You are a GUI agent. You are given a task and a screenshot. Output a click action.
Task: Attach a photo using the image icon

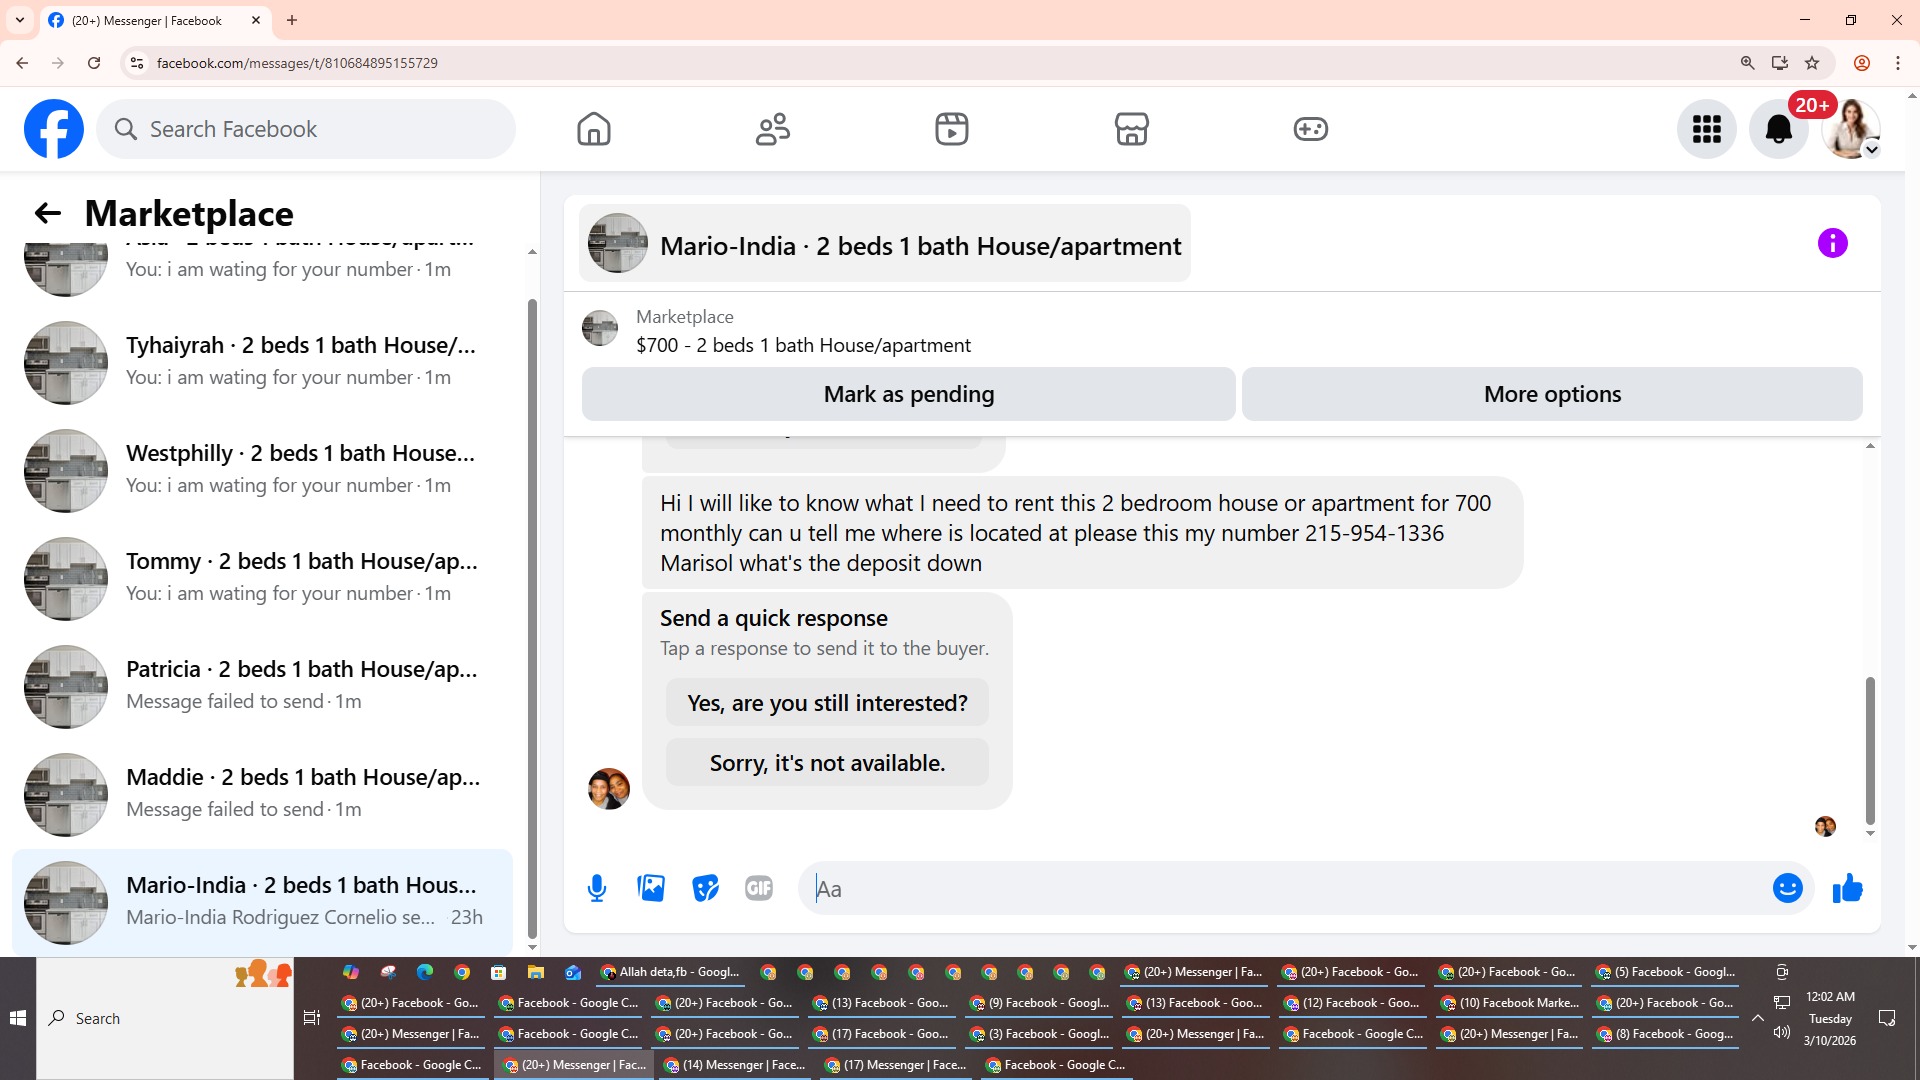pos(651,888)
